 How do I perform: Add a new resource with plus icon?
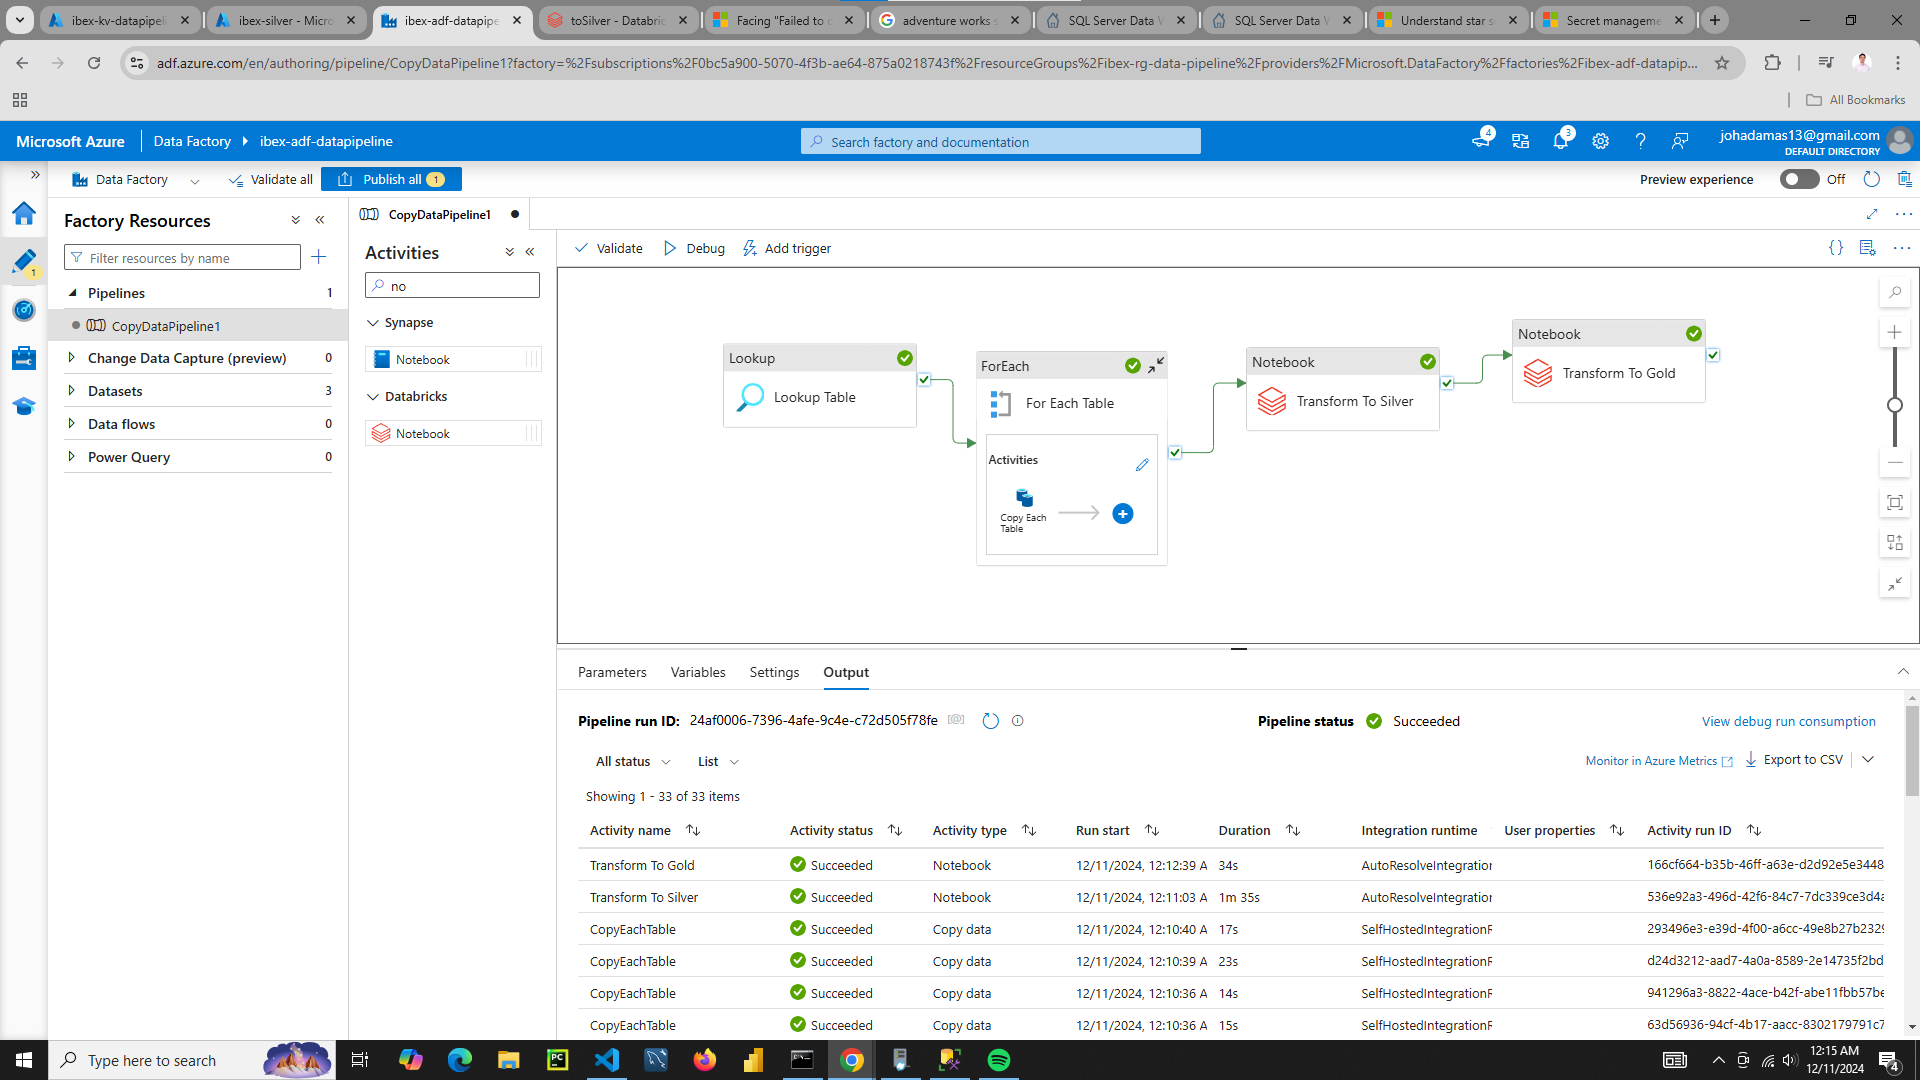(318, 257)
